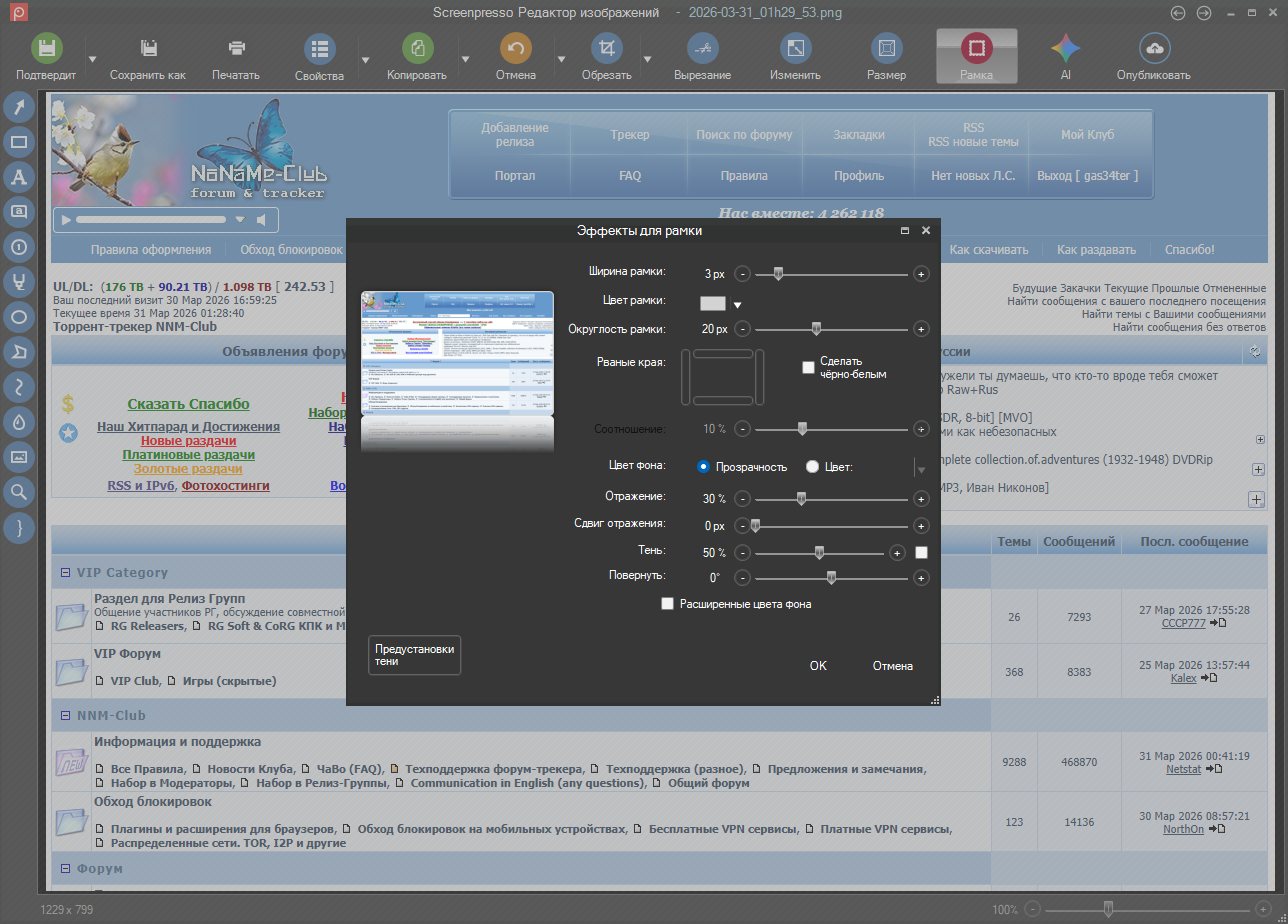Activate the magnifier tool in sidebar
Screen dimensions: 1288x924
point(19,491)
